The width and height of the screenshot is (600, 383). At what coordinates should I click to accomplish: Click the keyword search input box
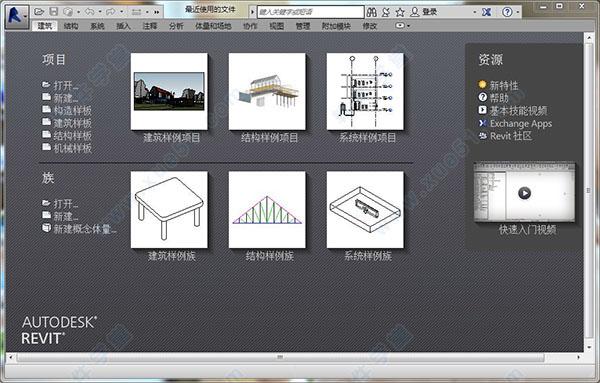311,12
